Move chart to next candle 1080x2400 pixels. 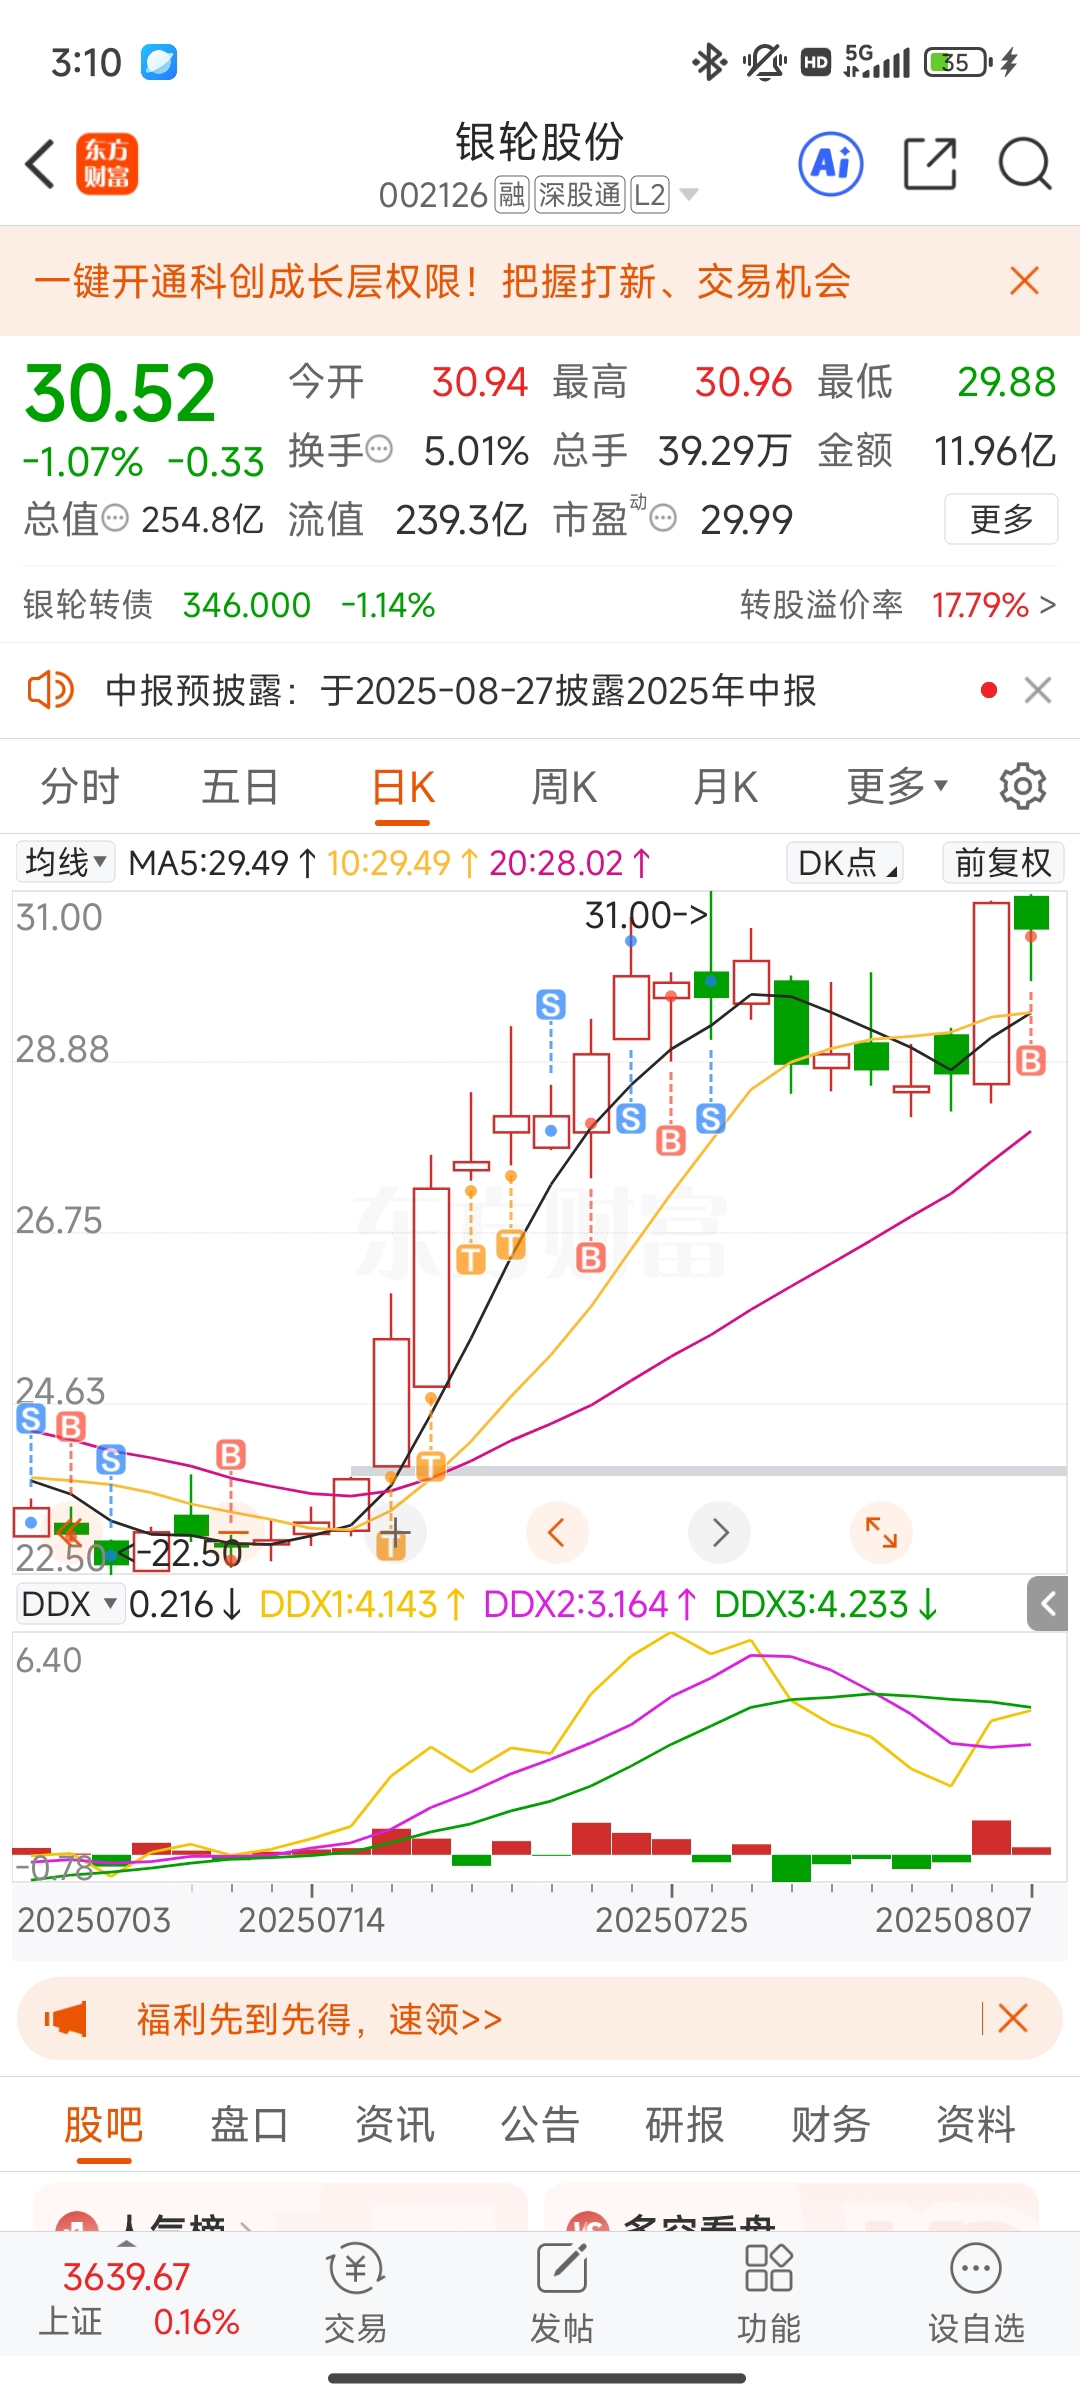(720, 1532)
